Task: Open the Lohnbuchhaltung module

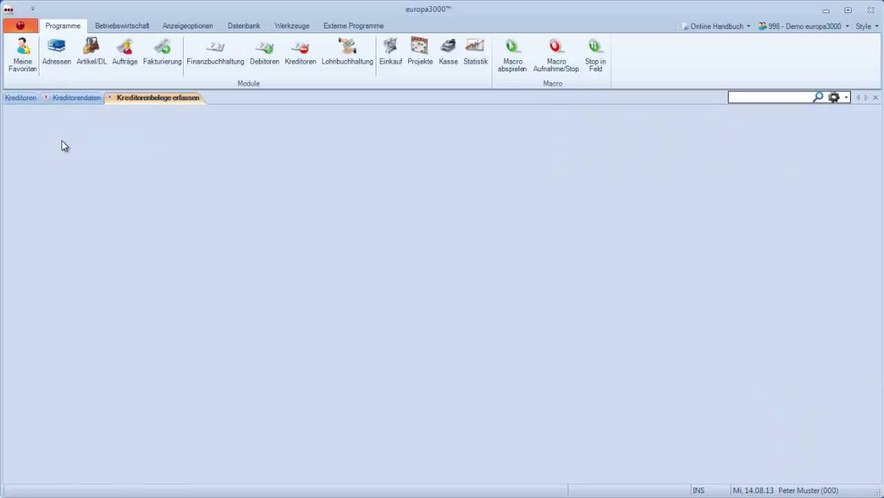Action: pyautogui.click(x=347, y=52)
